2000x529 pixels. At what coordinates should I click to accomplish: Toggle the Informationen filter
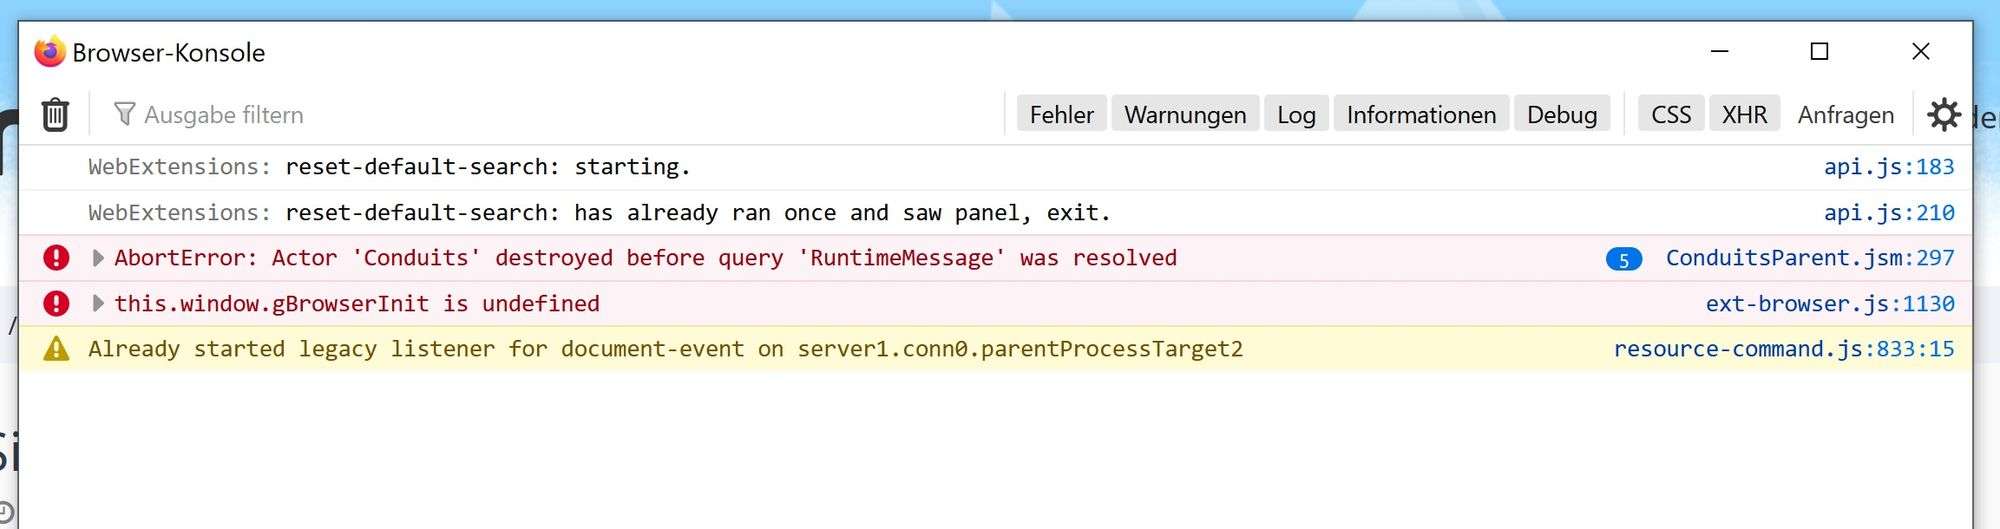(1421, 115)
